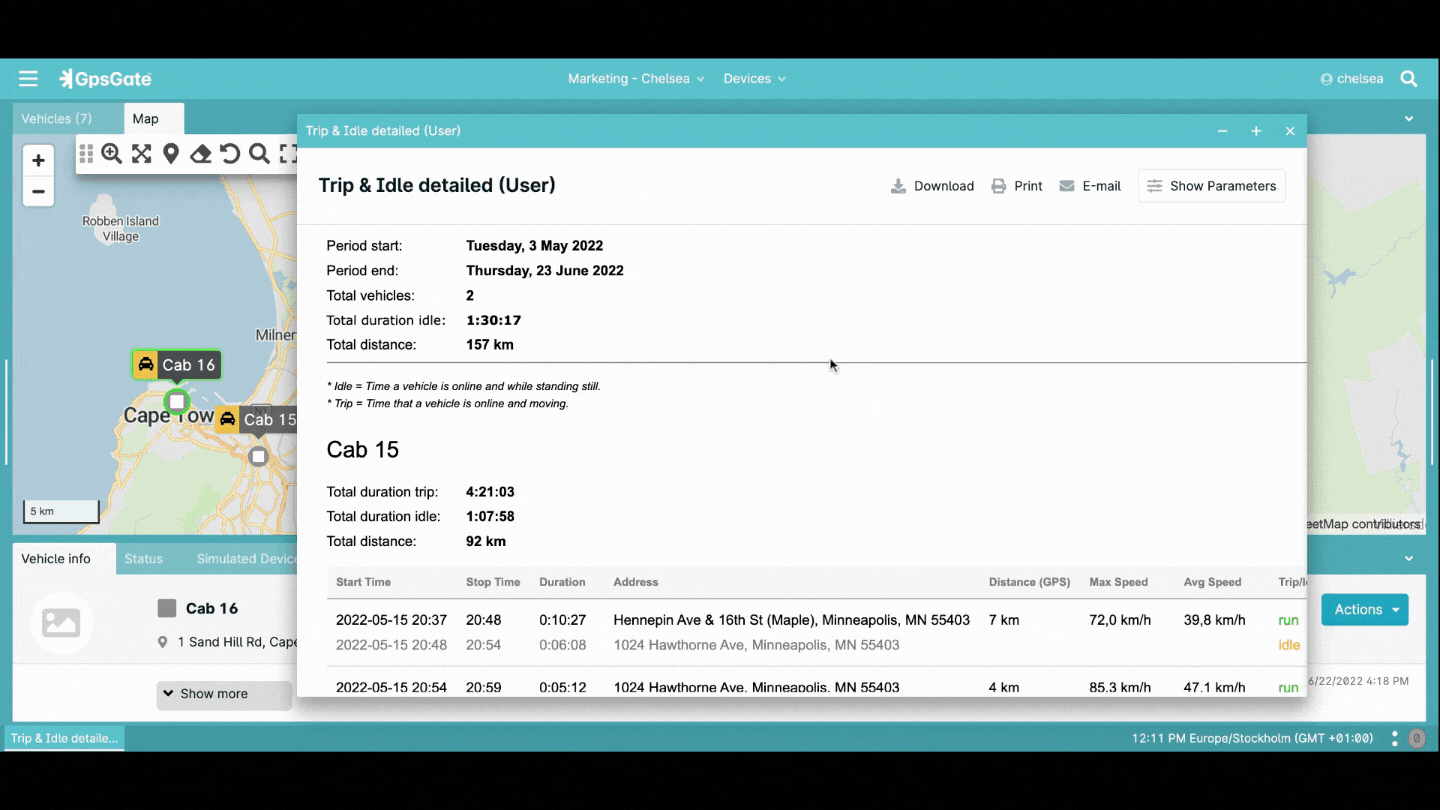Open the notification counter in the status bar
This screenshot has height=810, width=1440.
coord(1416,738)
